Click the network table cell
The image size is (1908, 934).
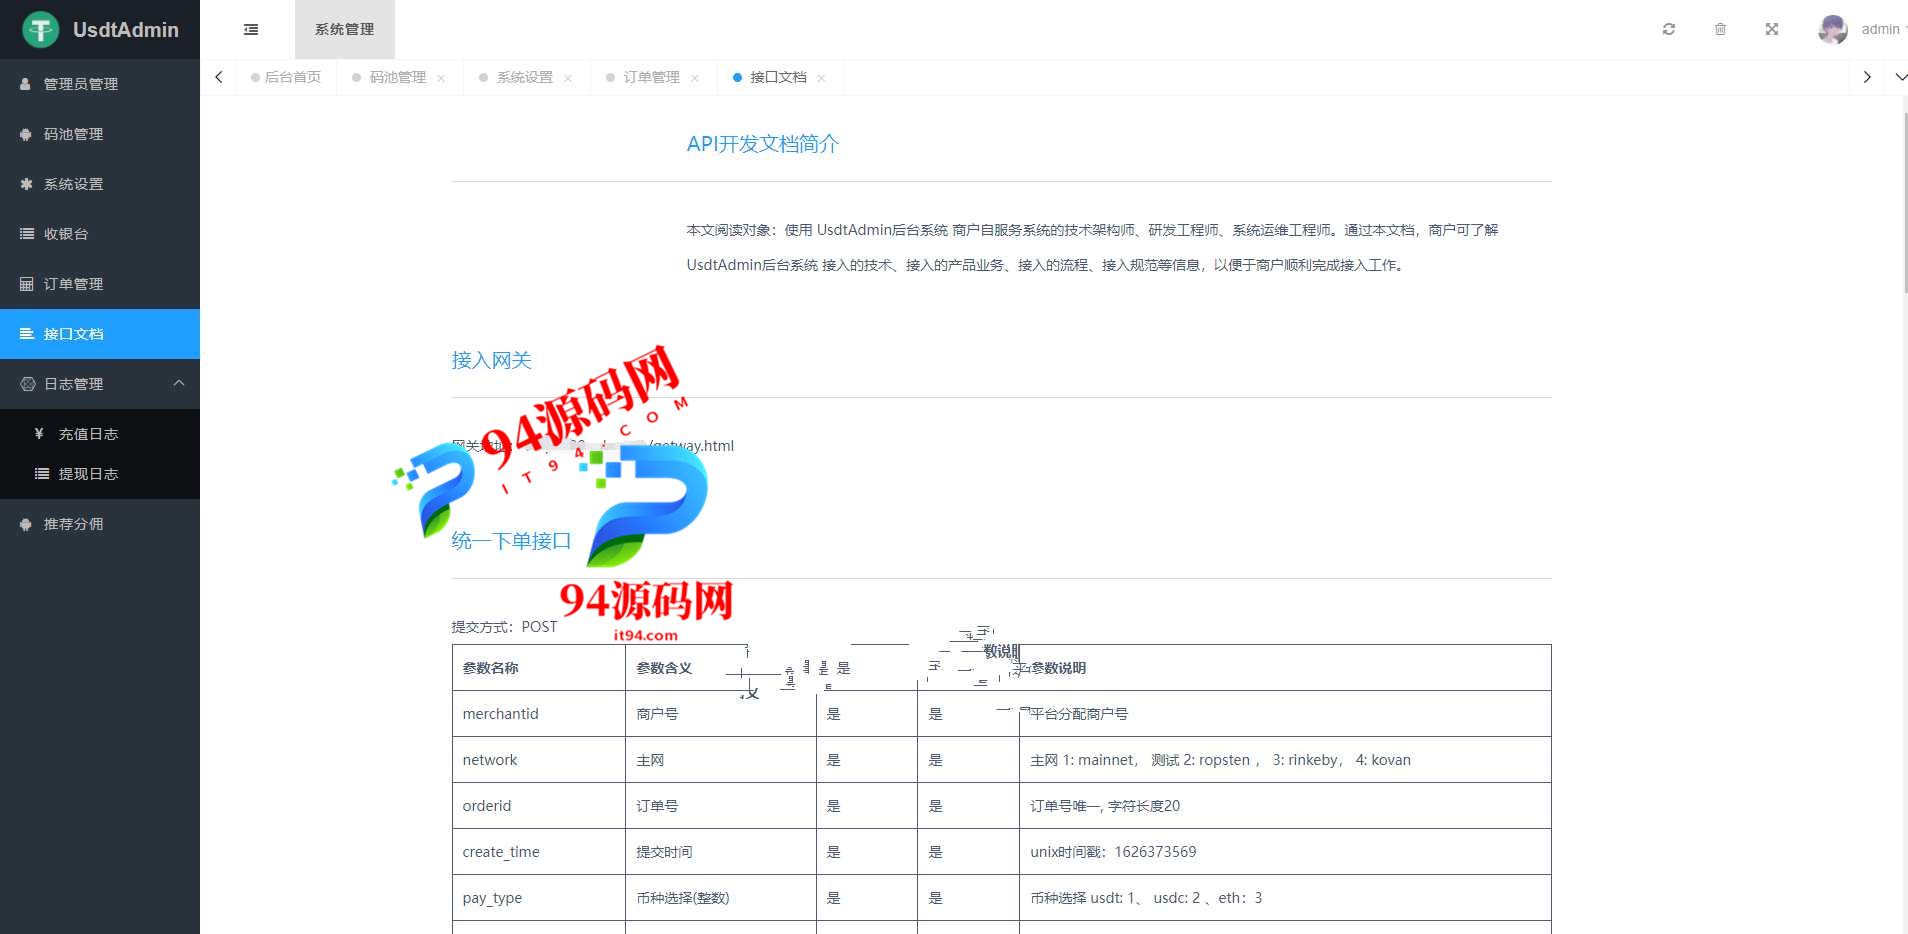(x=539, y=760)
